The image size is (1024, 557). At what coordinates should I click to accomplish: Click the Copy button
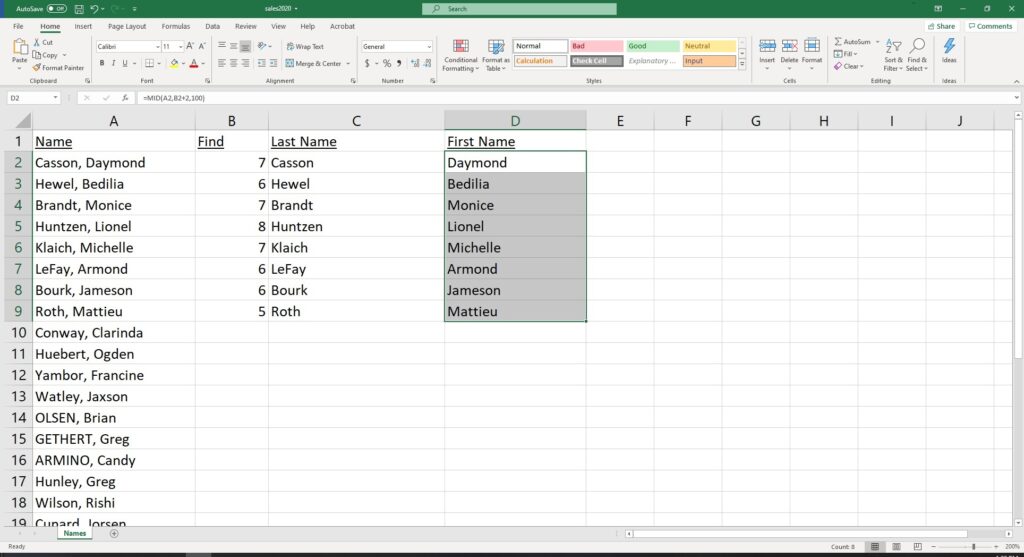click(46, 56)
